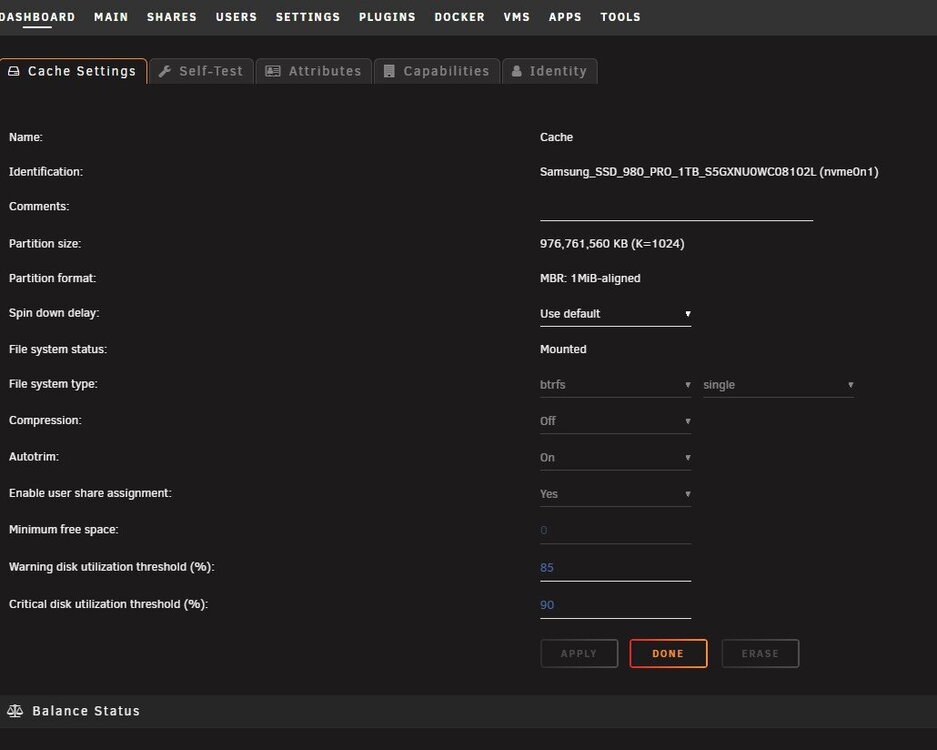Viewport: 937px width, 750px height.
Task: Click the building icon on Capabilities tab
Action: [x=389, y=71]
